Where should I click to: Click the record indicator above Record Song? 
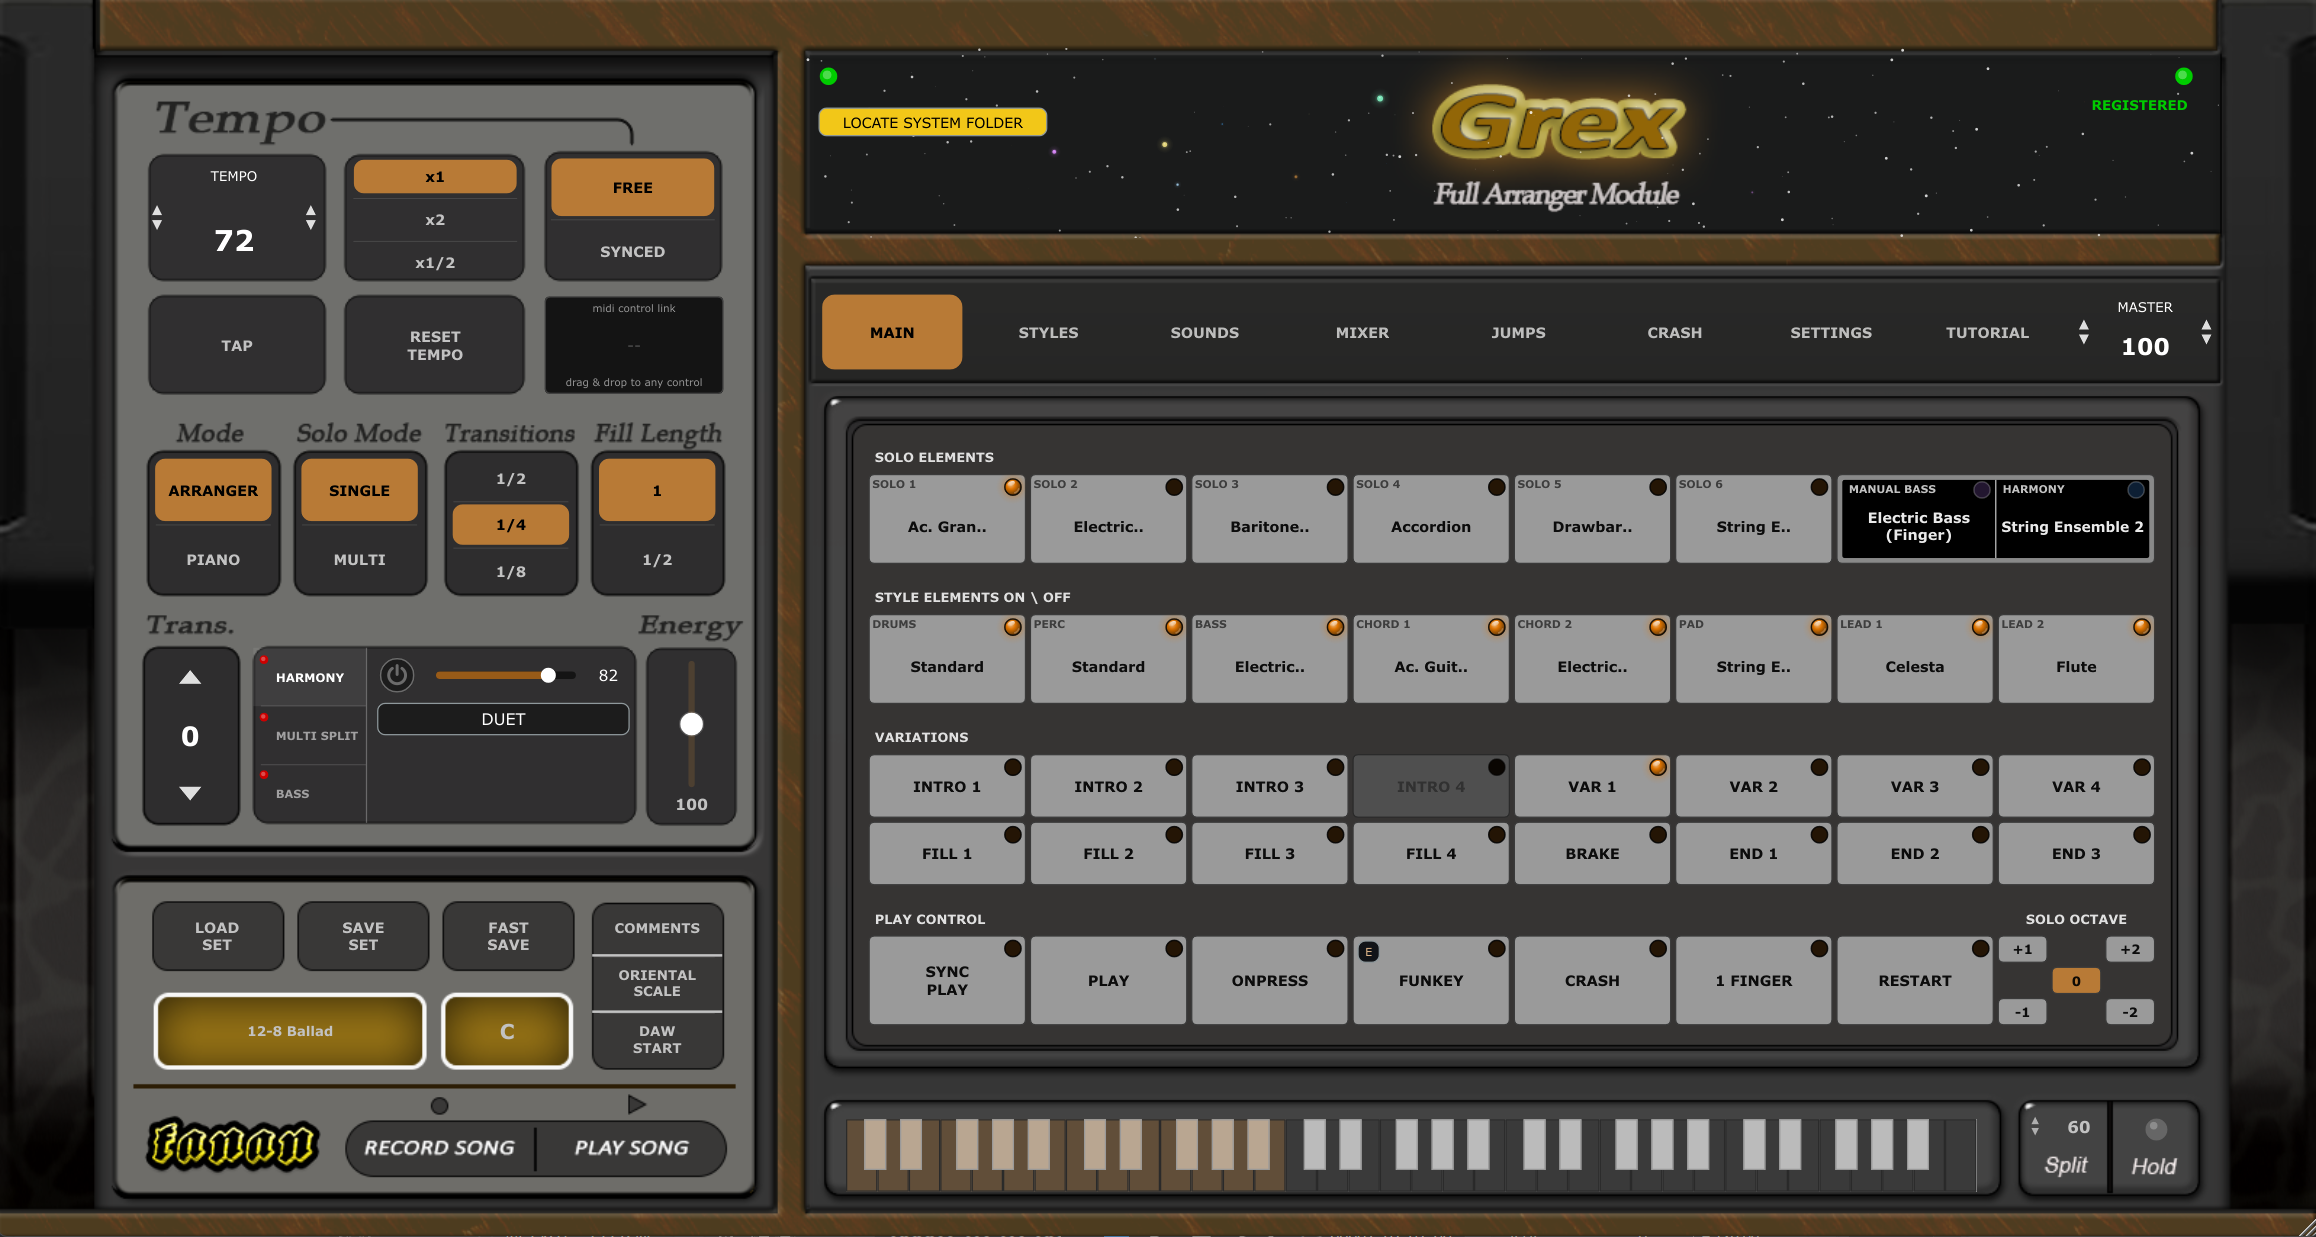point(439,1105)
